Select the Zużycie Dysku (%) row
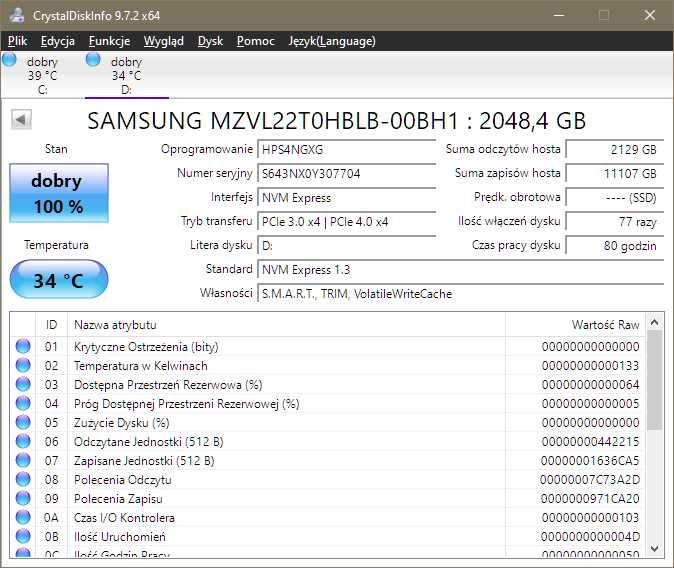674x568 pixels. 327,423
